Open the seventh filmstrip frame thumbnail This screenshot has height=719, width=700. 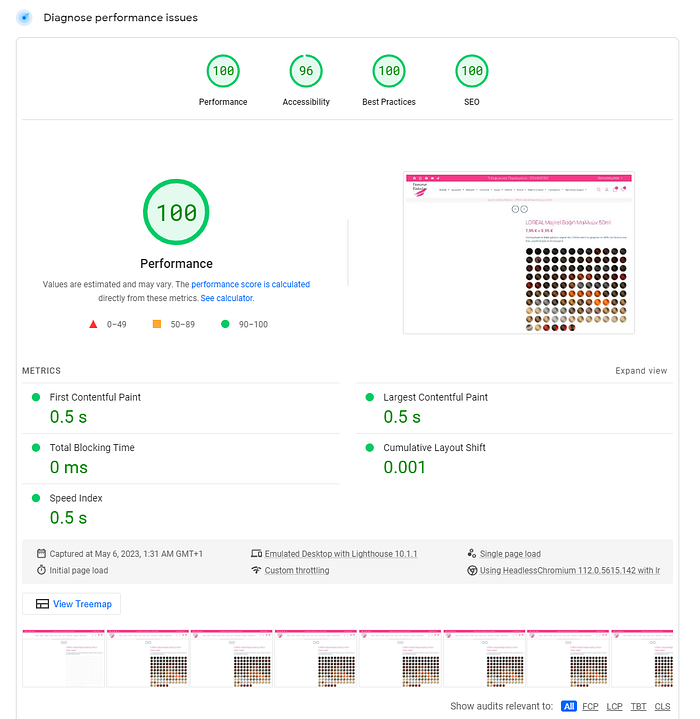point(568,658)
